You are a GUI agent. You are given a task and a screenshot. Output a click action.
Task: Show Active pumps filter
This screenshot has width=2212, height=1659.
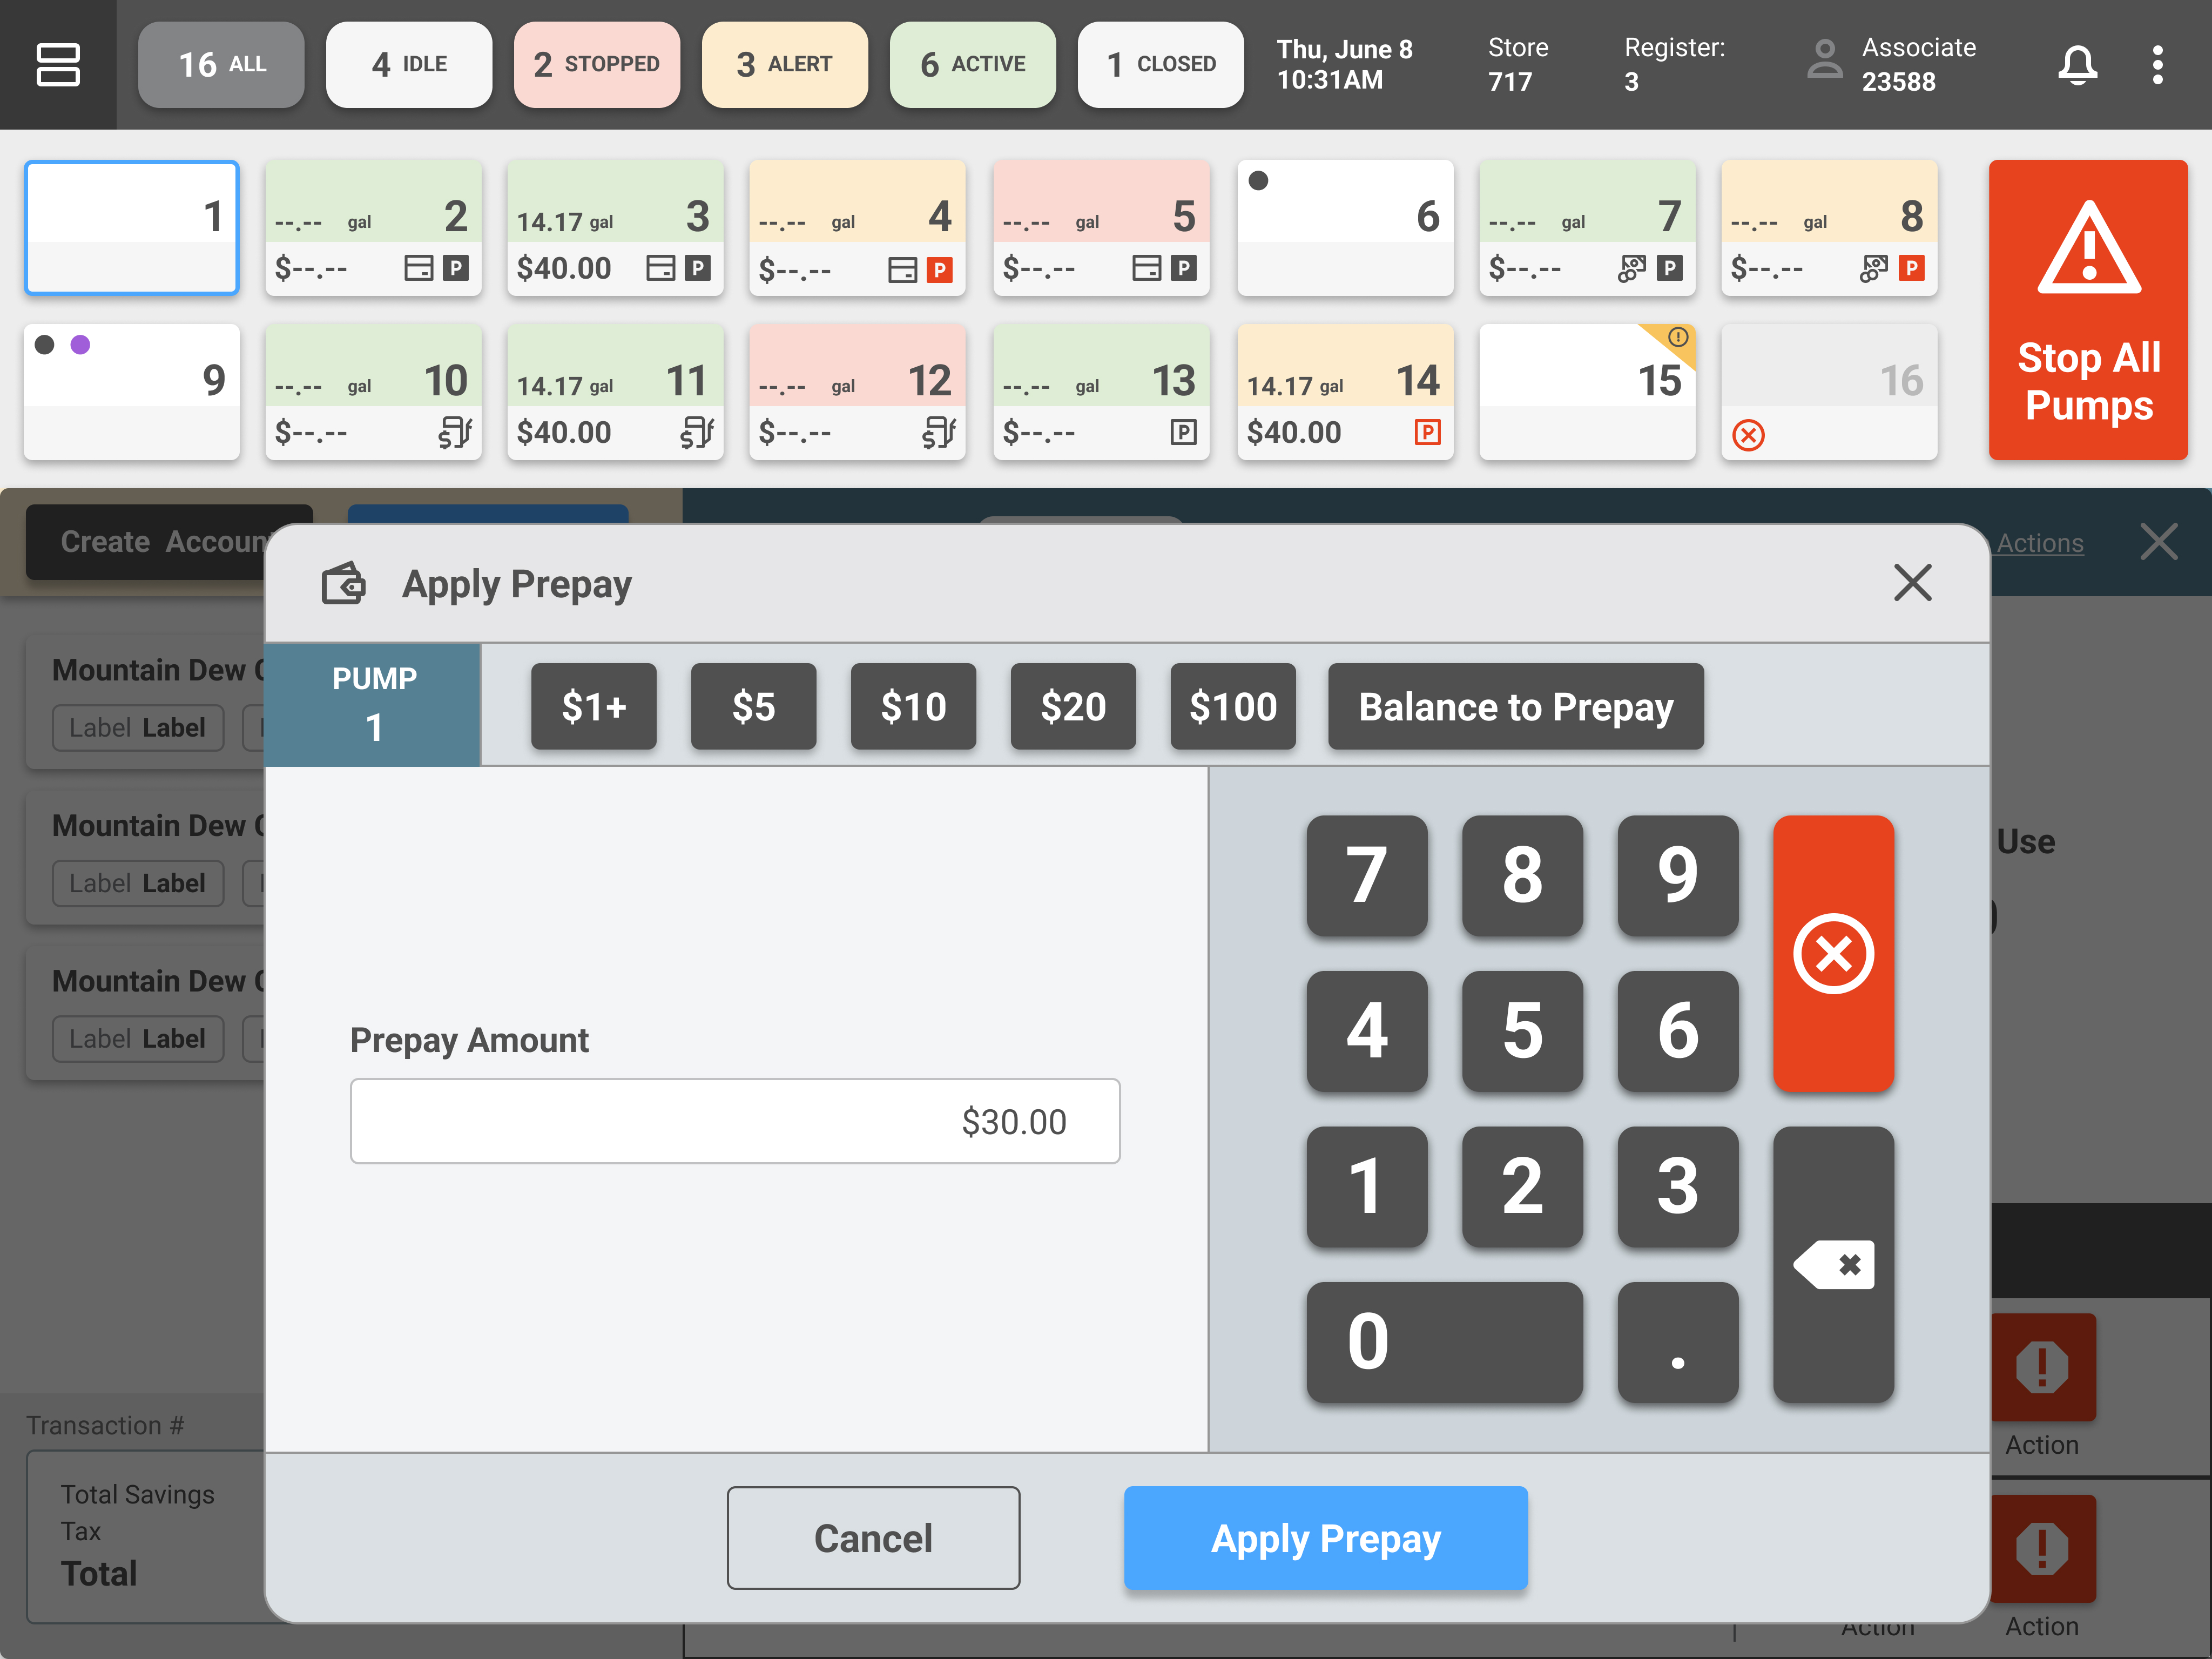(972, 64)
